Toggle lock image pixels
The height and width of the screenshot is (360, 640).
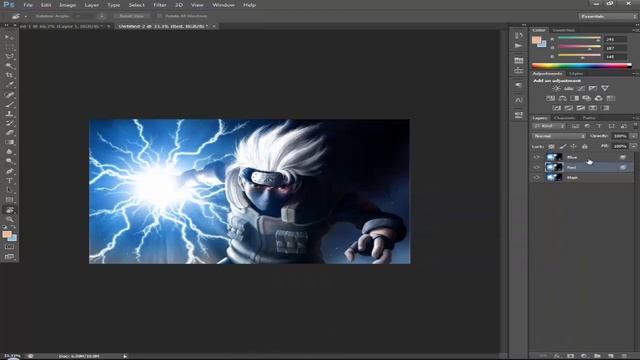[563, 146]
